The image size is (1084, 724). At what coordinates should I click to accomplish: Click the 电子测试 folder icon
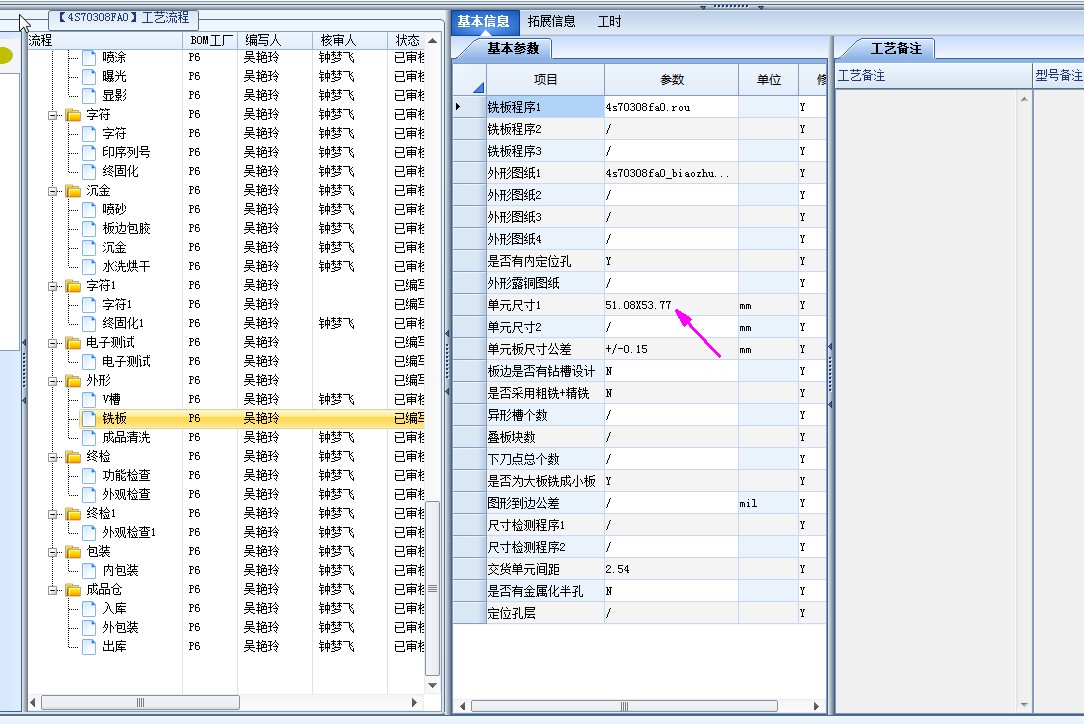(x=73, y=343)
